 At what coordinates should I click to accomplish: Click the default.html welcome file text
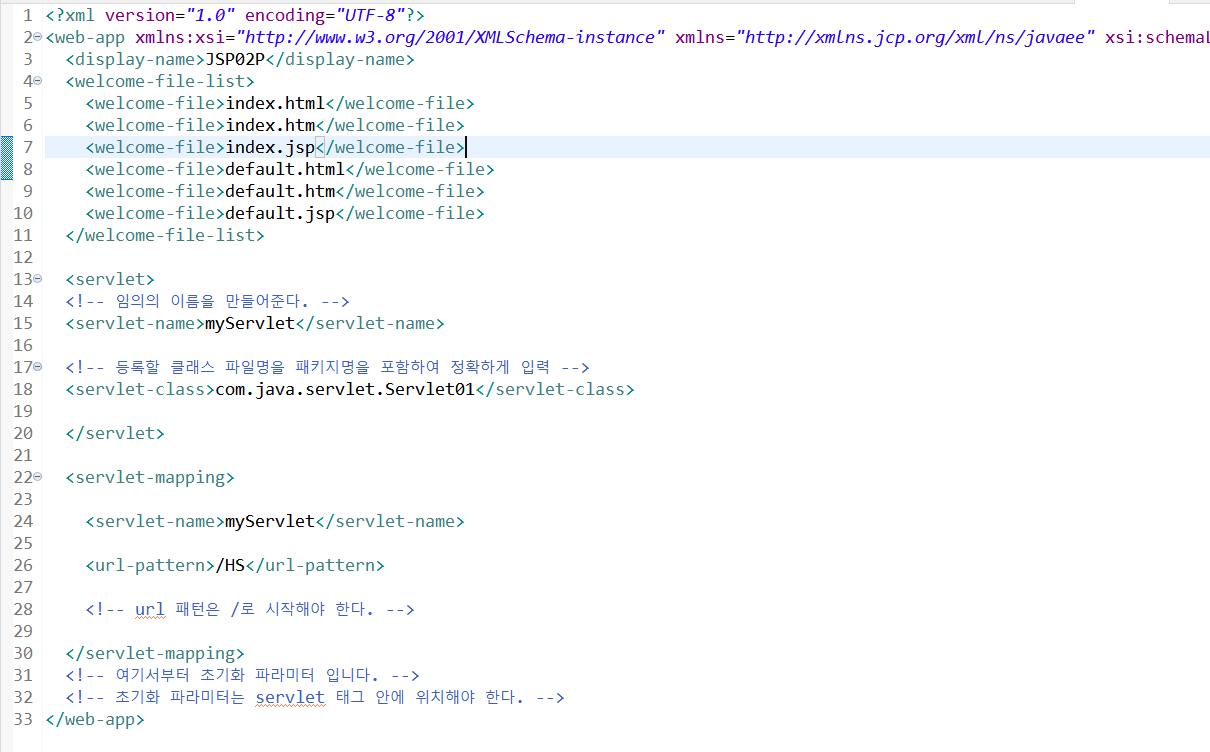285,169
